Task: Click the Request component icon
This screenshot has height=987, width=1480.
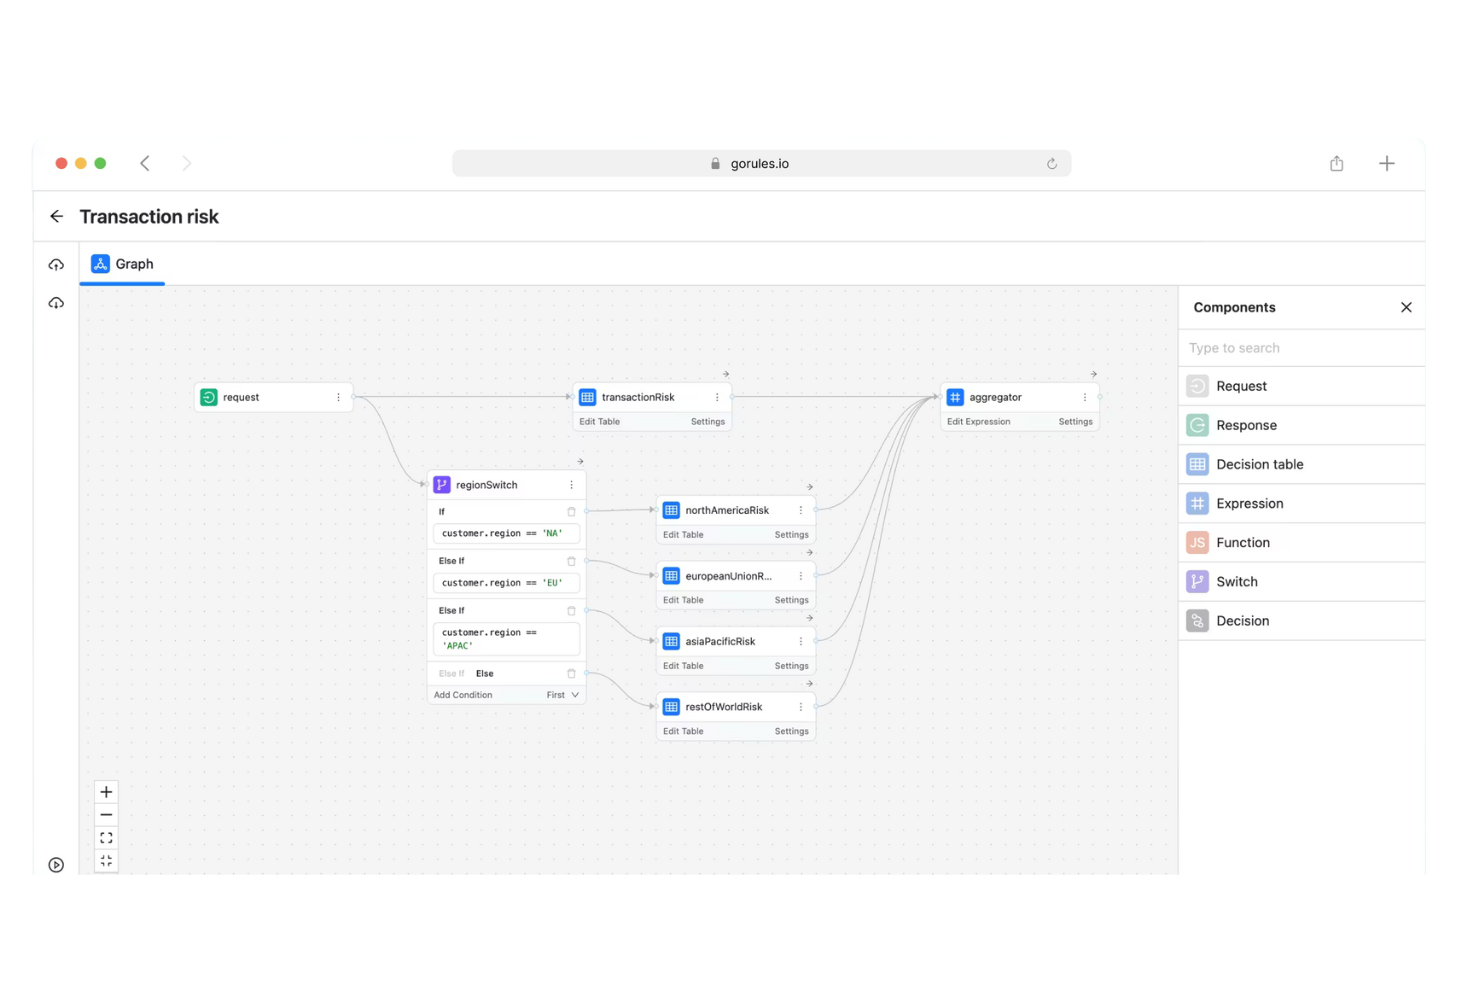Action: click(1197, 386)
